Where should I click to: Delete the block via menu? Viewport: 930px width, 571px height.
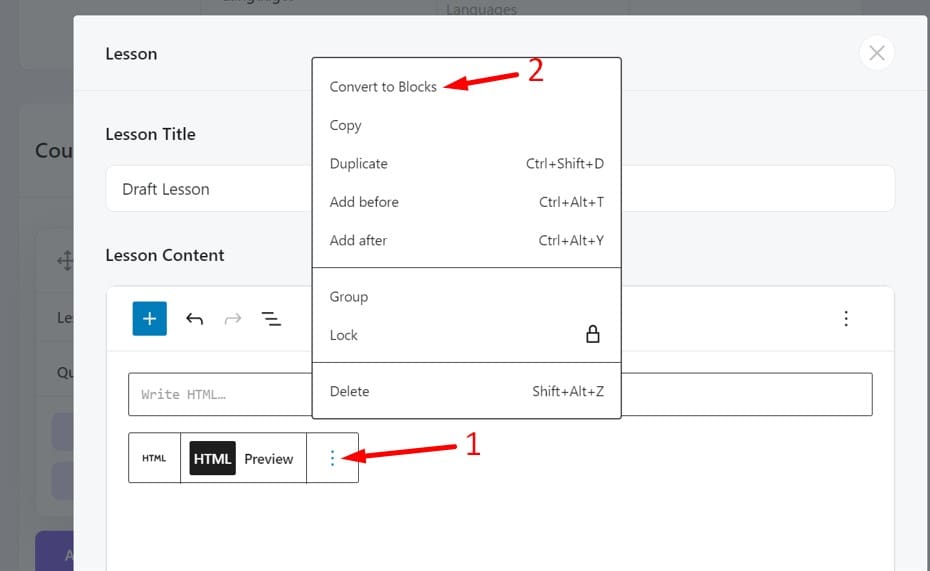coord(350,391)
